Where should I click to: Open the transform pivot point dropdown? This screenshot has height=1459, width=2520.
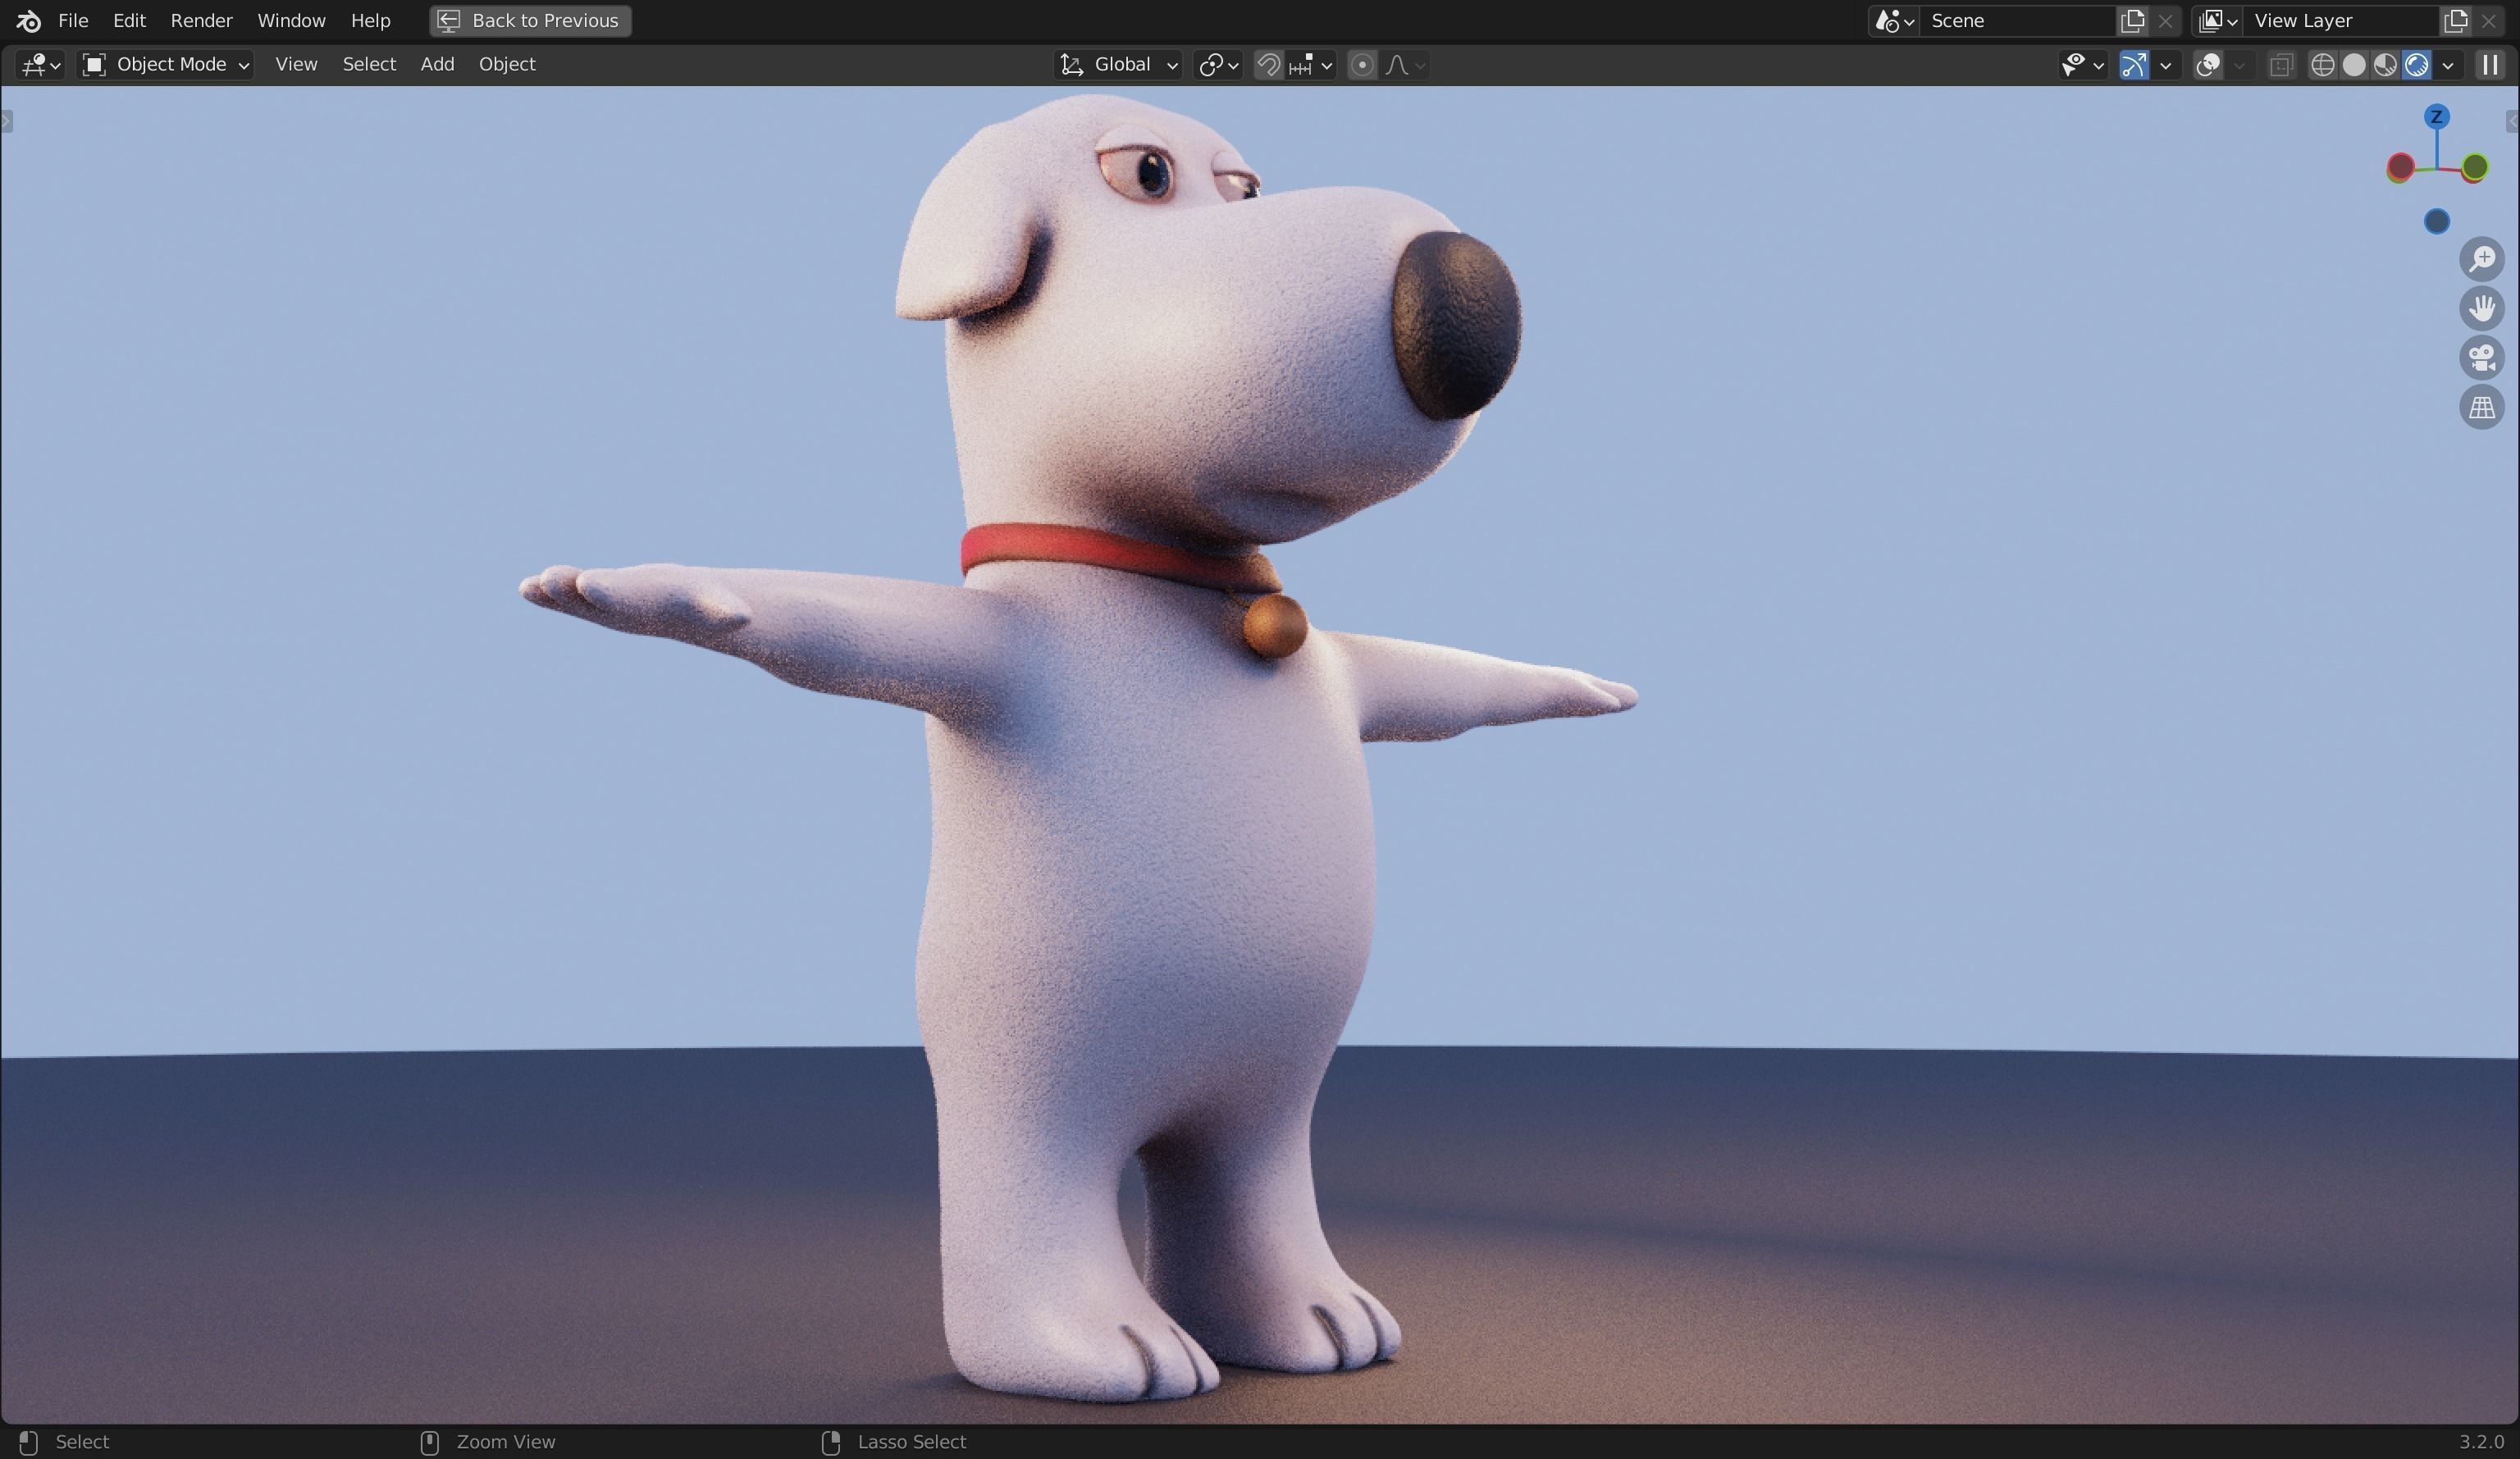pos(1218,65)
